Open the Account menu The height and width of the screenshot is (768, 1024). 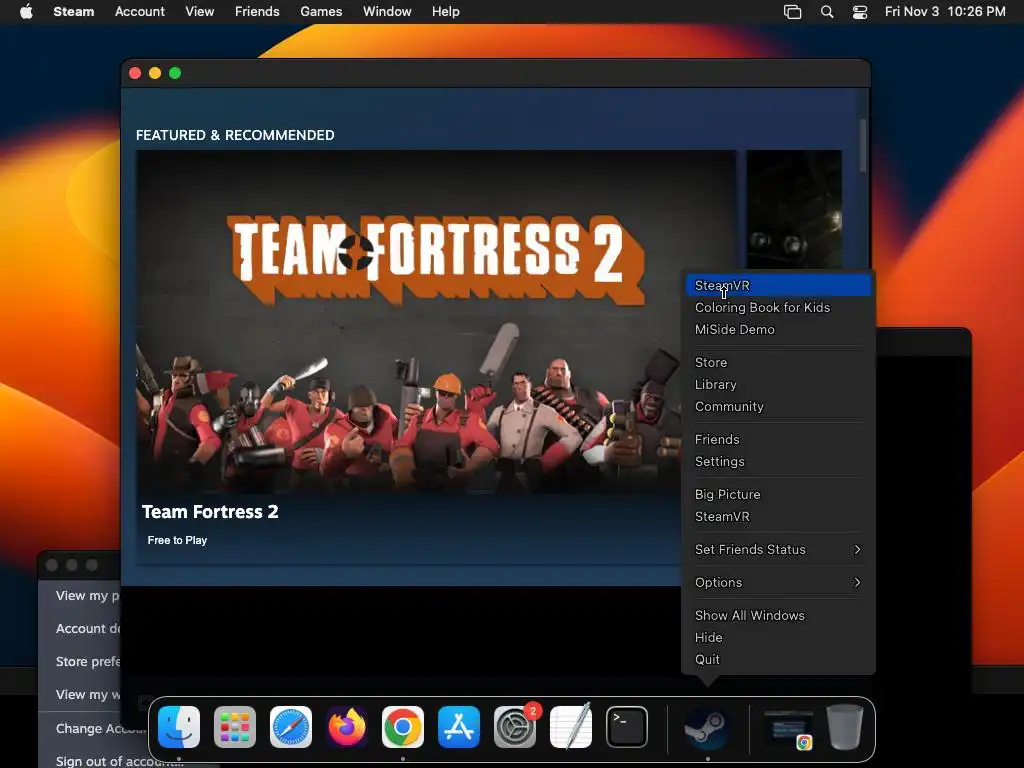pos(140,11)
